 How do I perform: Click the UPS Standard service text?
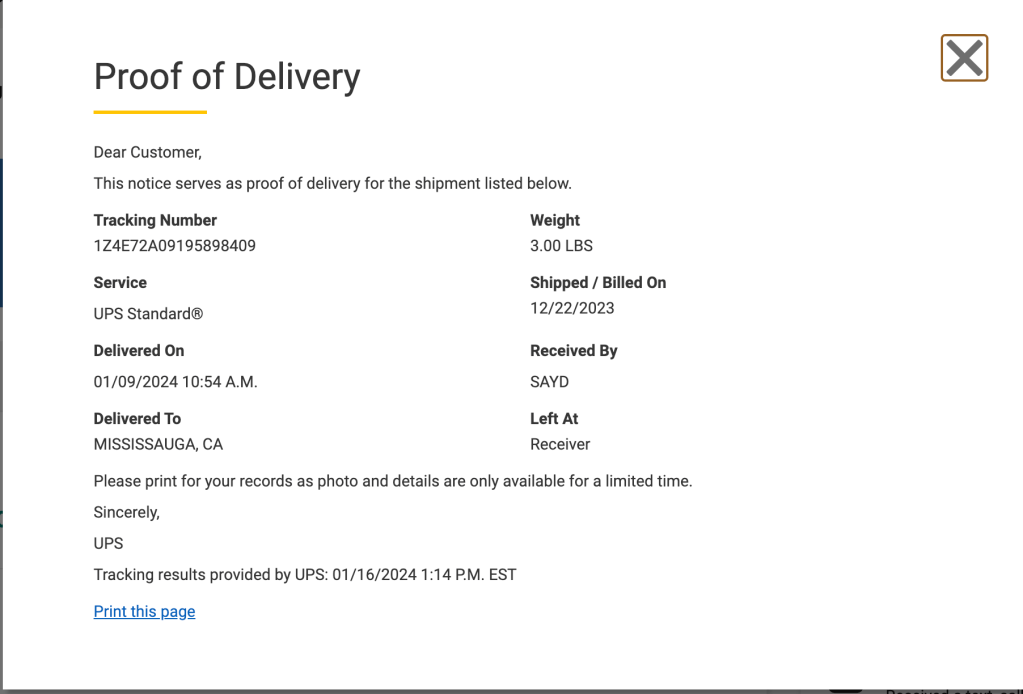[148, 314]
